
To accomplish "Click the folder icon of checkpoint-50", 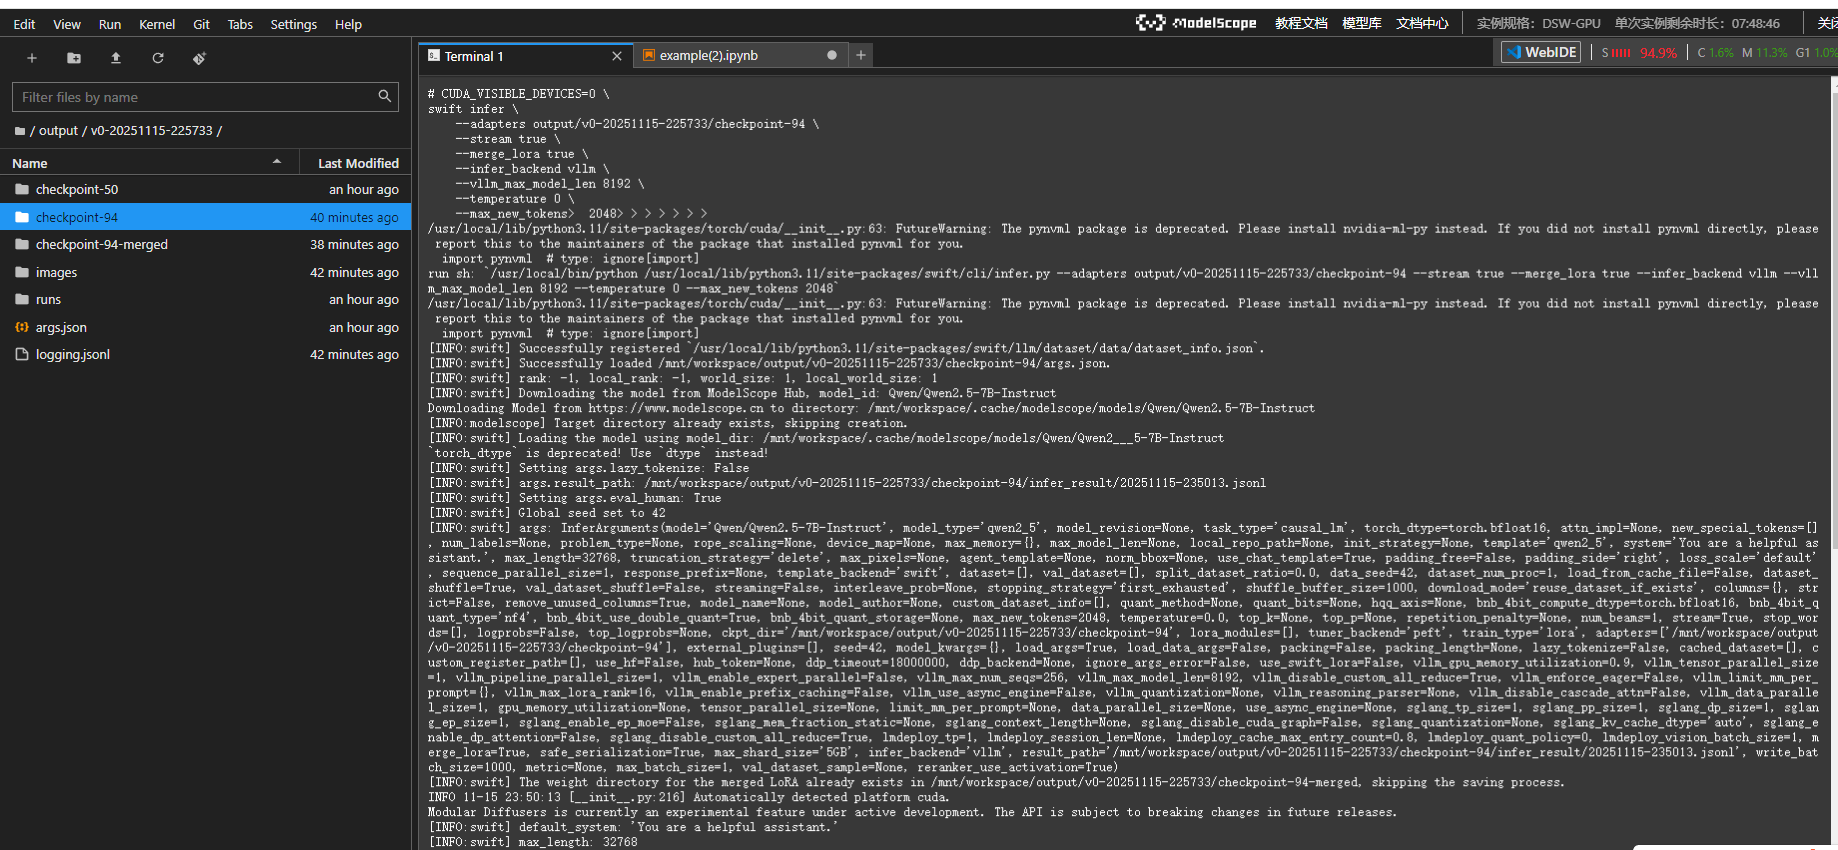I will click(22, 189).
